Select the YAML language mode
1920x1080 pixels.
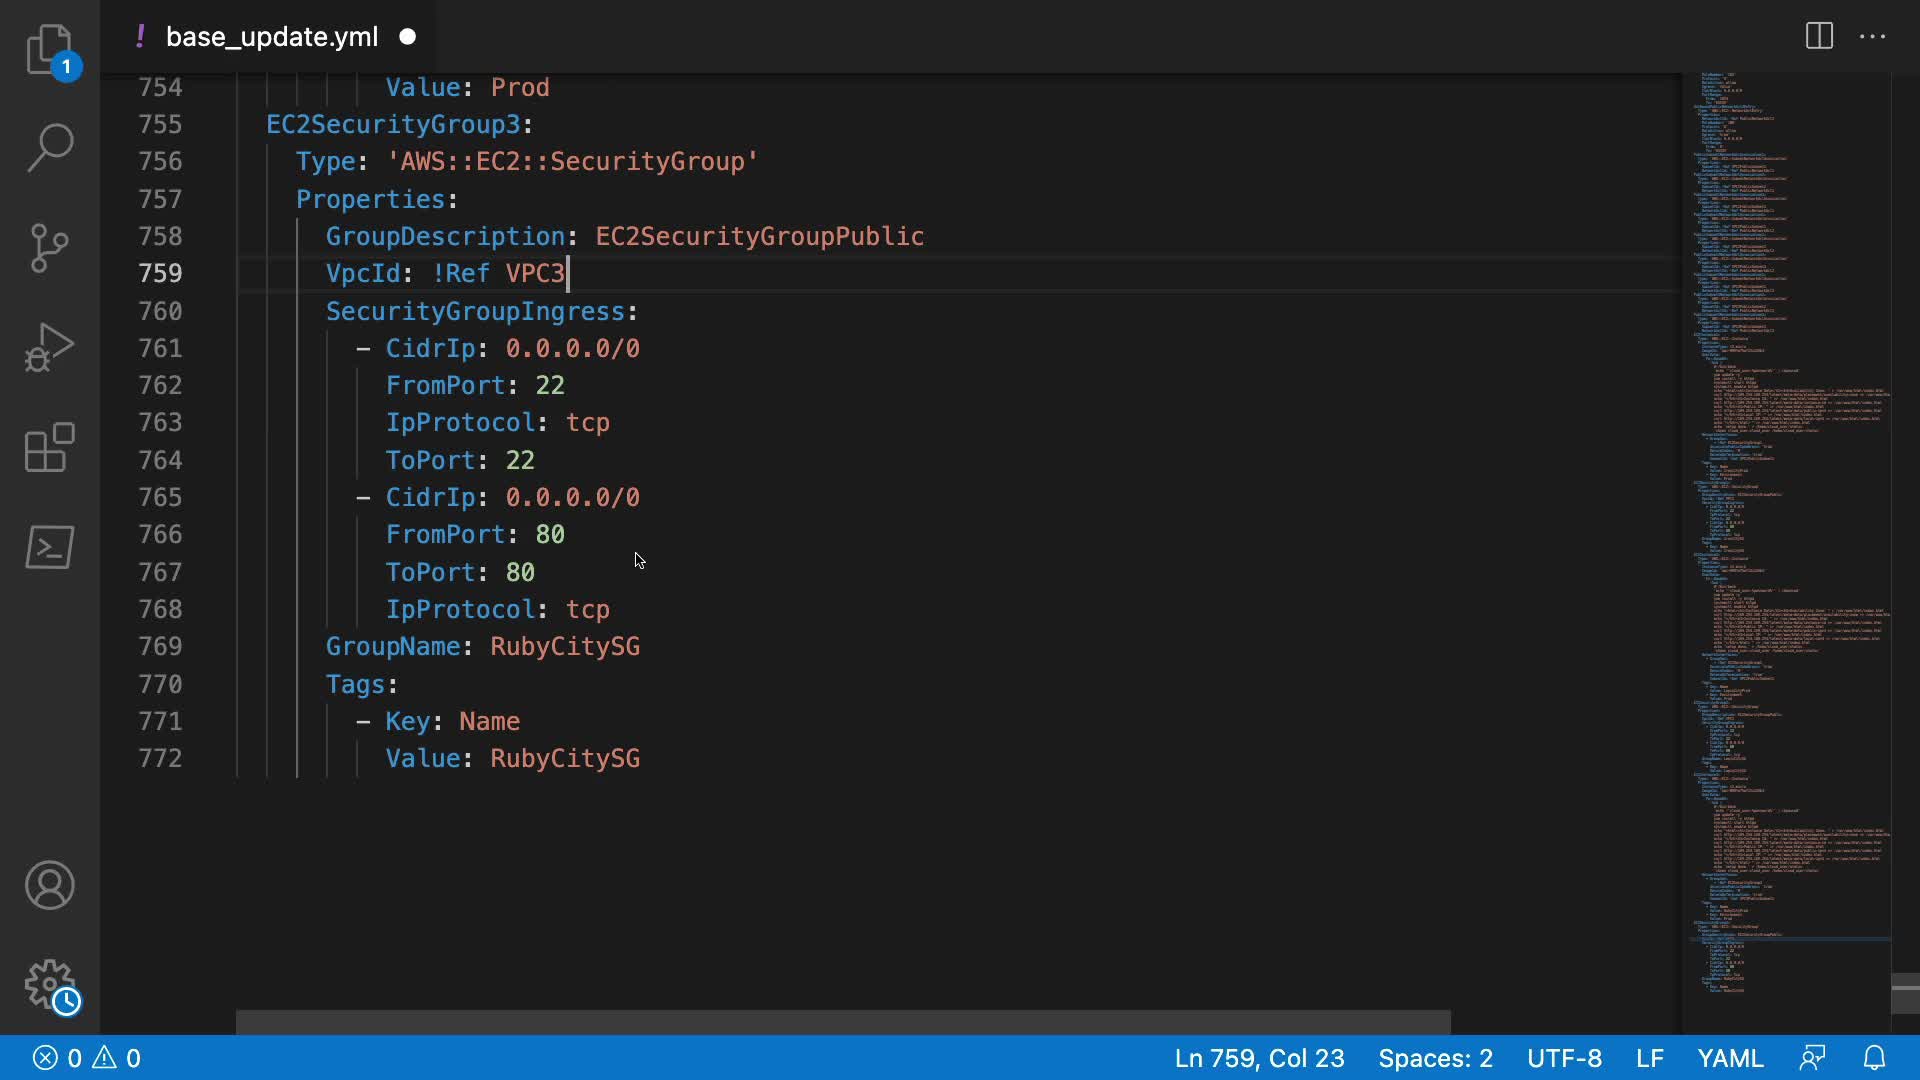(1730, 1058)
